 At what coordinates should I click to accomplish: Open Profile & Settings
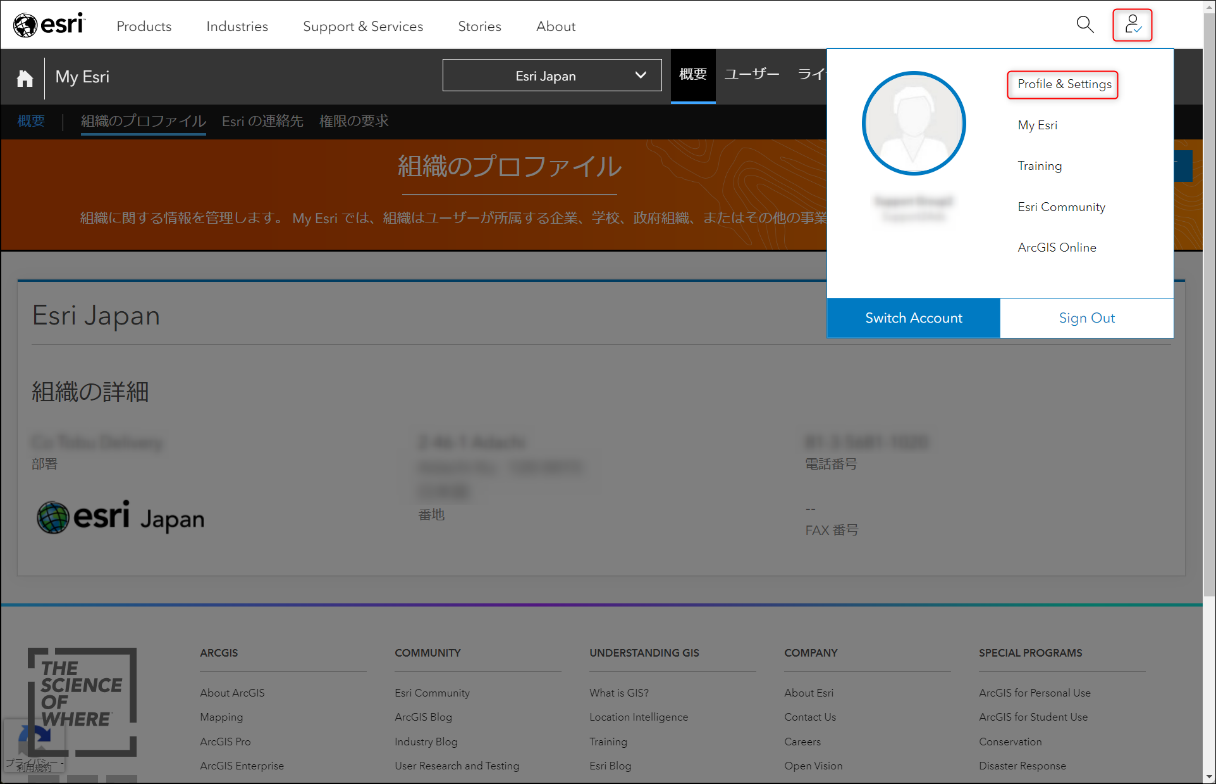tap(1064, 84)
